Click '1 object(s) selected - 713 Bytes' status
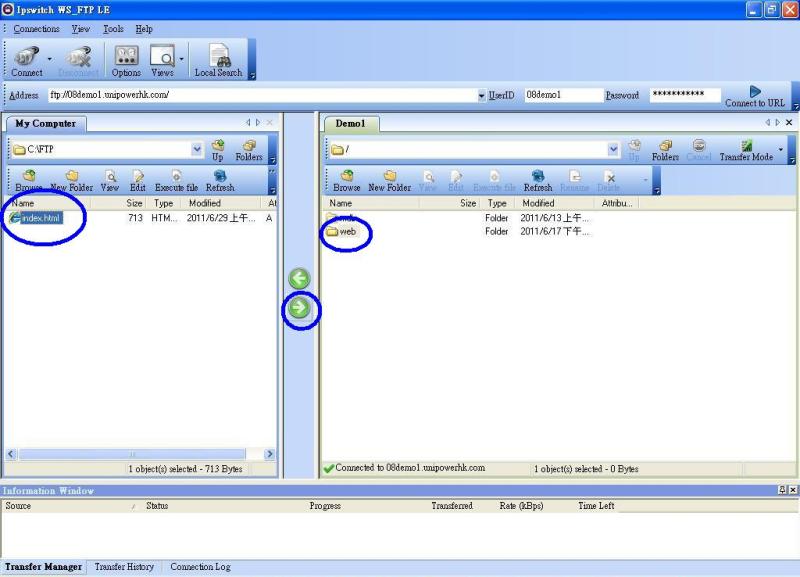Screen dimensions: 800x577 185,469
